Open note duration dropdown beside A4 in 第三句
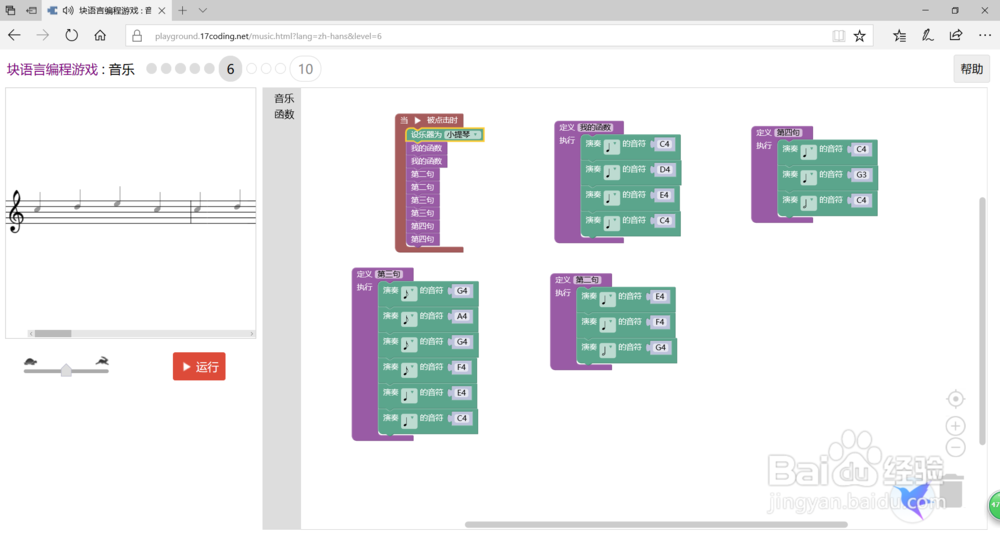This screenshot has height=536, width=1000. 409,318
